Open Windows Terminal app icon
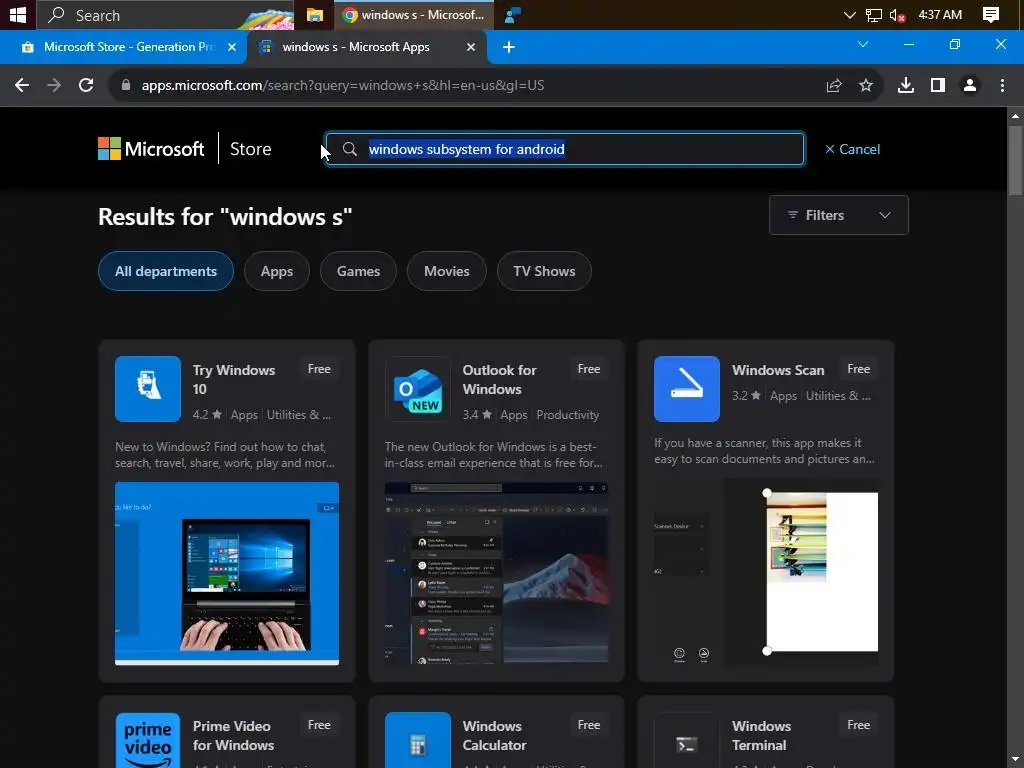 click(687, 741)
